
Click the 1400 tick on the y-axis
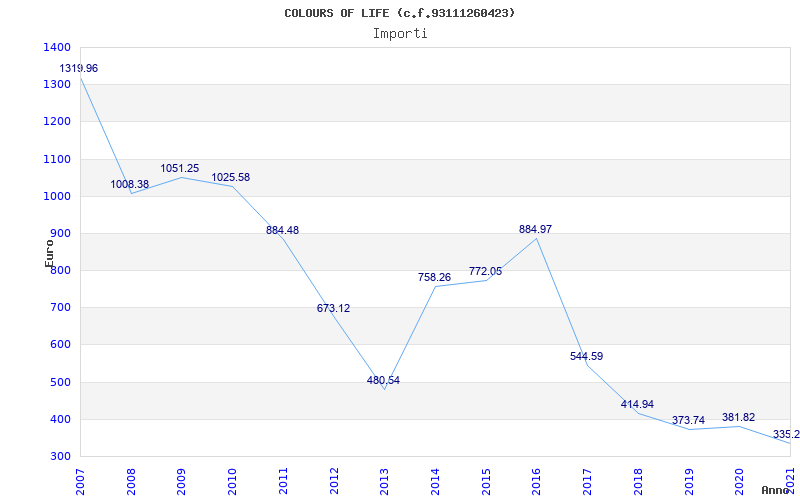[58, 47]
